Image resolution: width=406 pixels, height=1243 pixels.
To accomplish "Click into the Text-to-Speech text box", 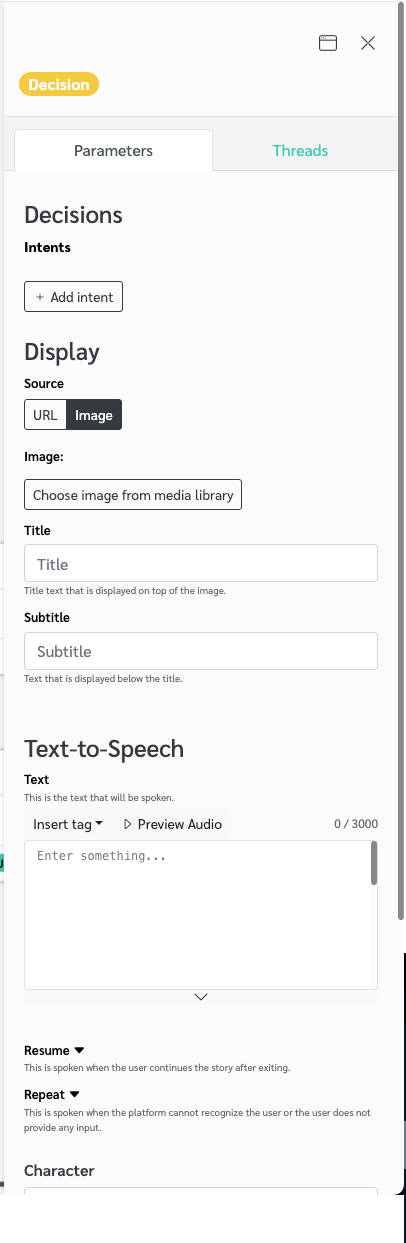I will click(197, 915).
